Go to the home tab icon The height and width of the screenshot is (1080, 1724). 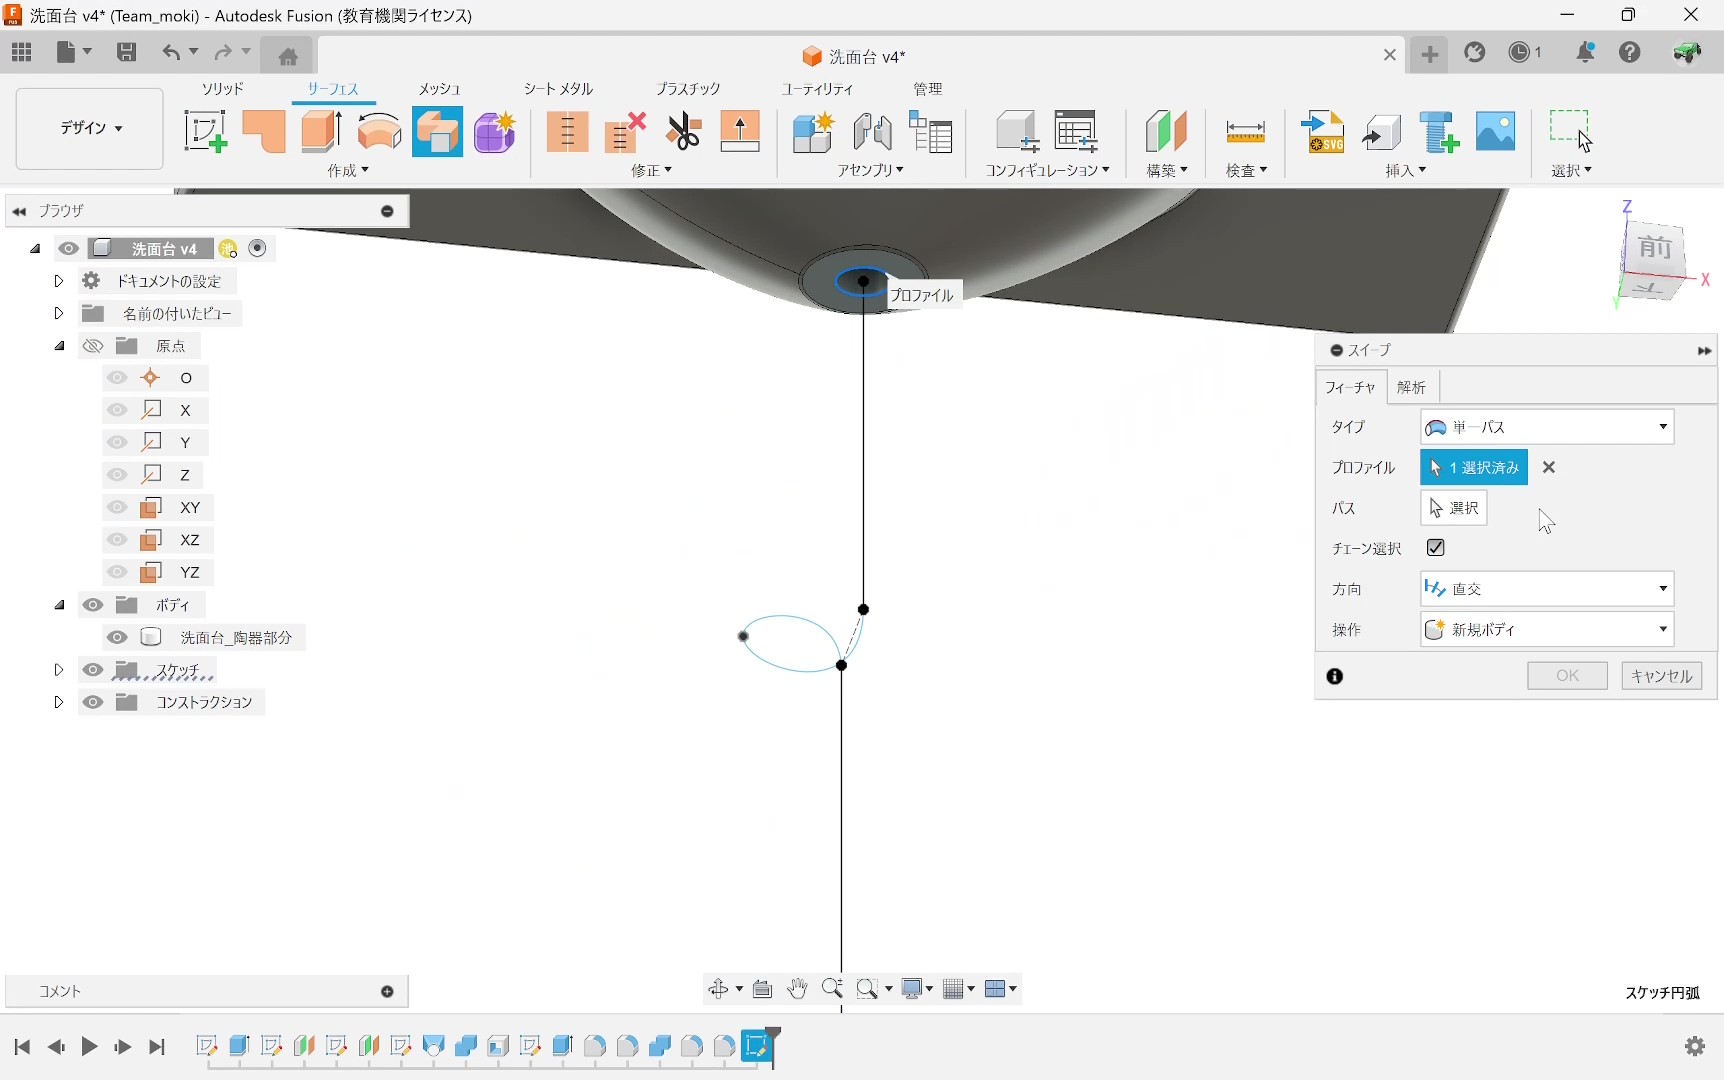pyautogui.click(x=288, y=56)
